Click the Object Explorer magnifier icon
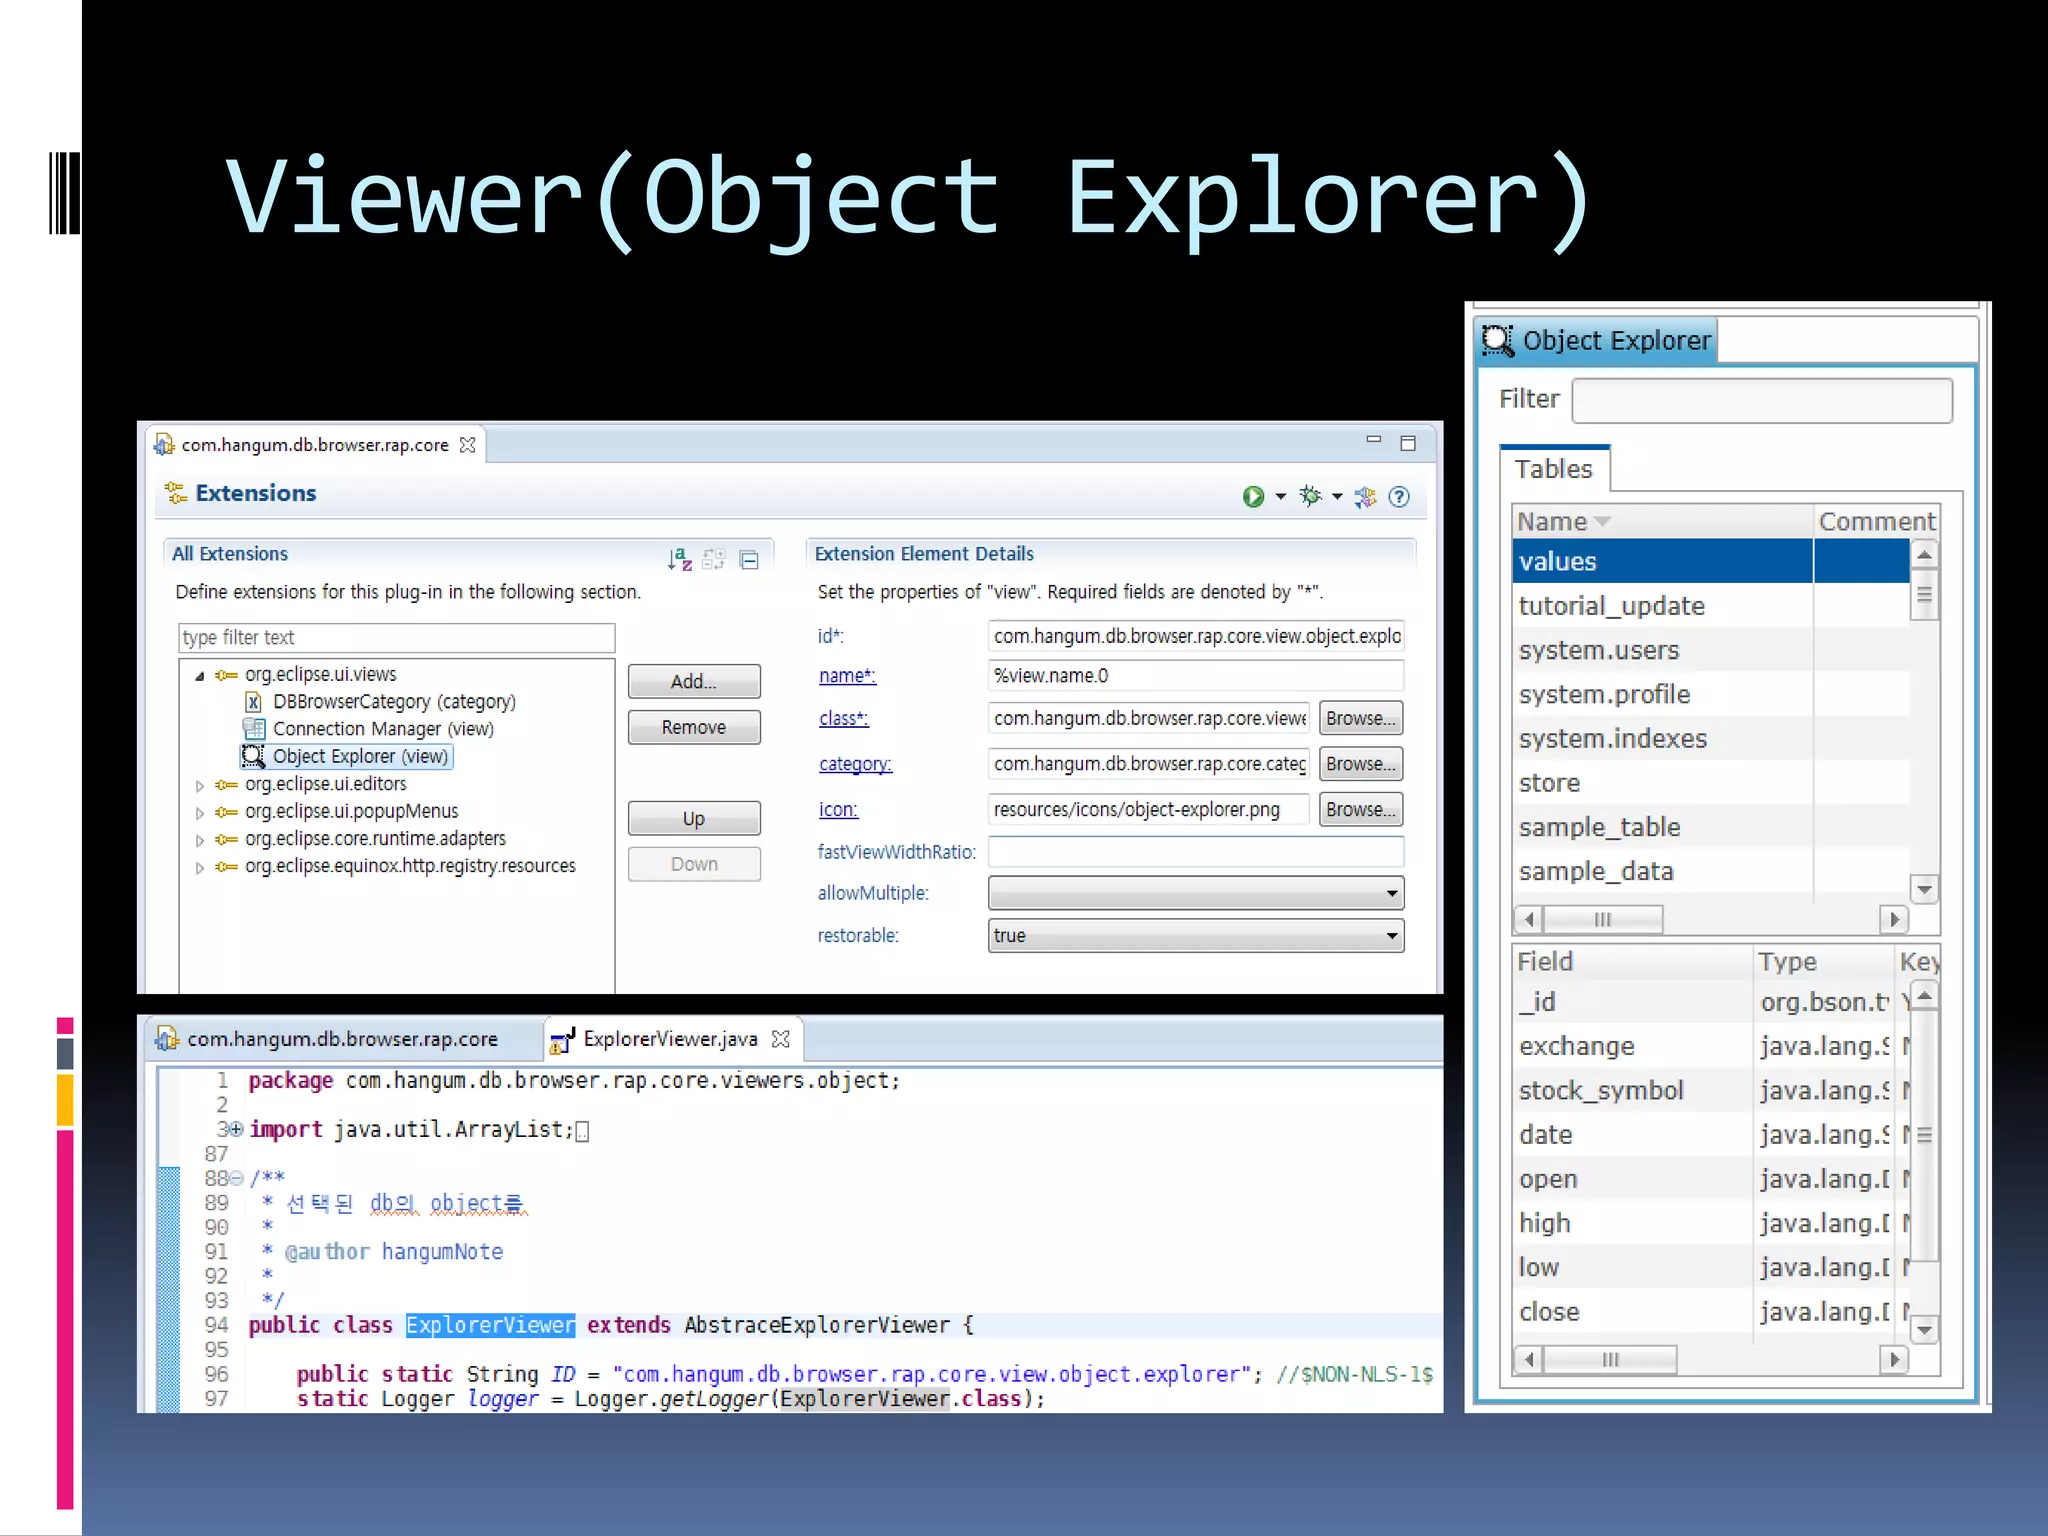The width and height of the screenshot is (2048, 1536). 1497,341
